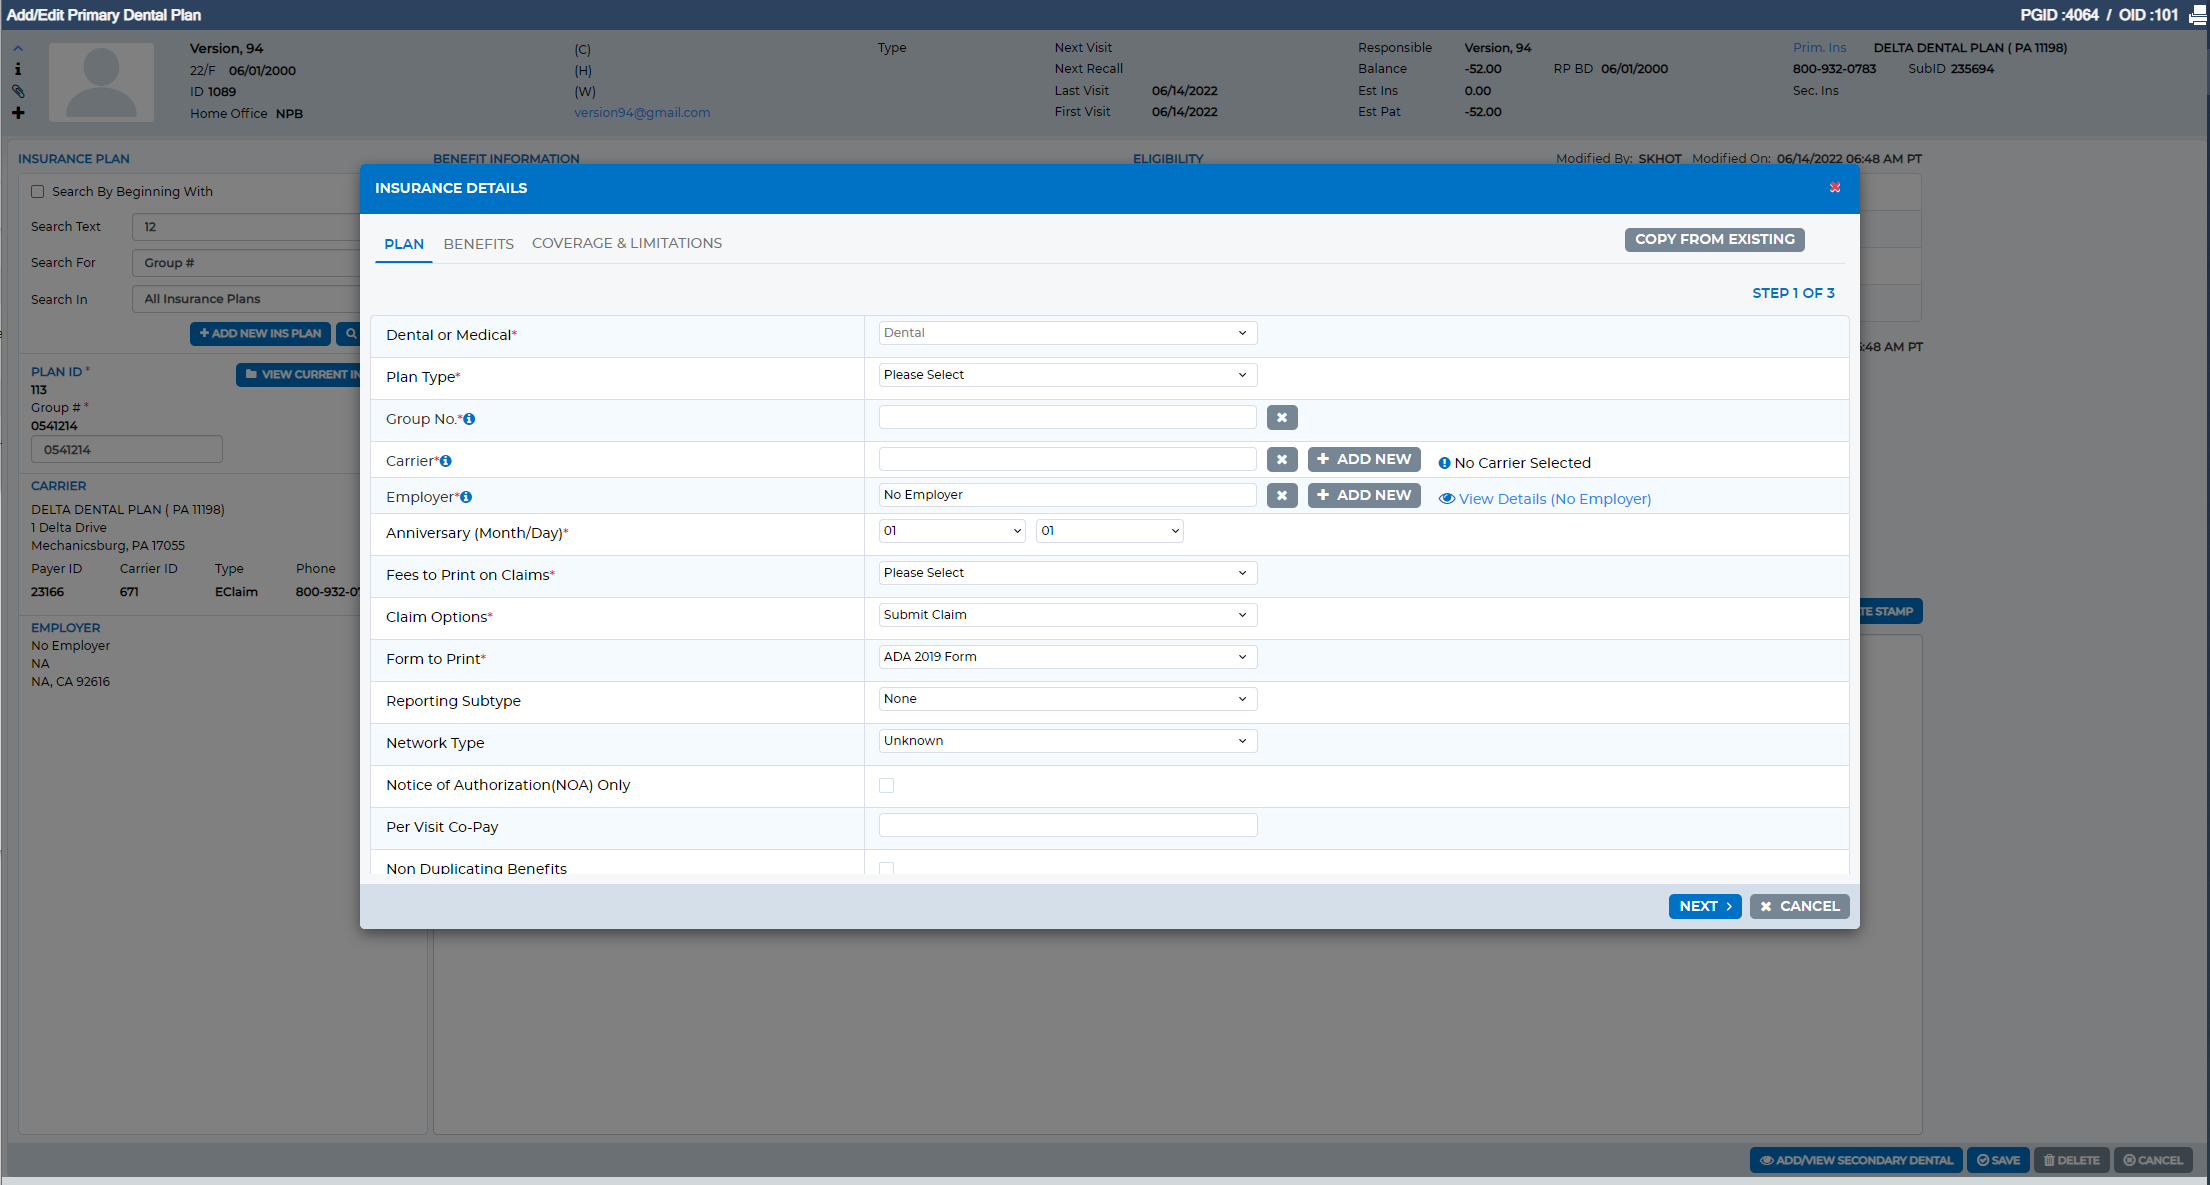Enable Notice of Authorization (NOA) Only checkbox

[886, 785]
